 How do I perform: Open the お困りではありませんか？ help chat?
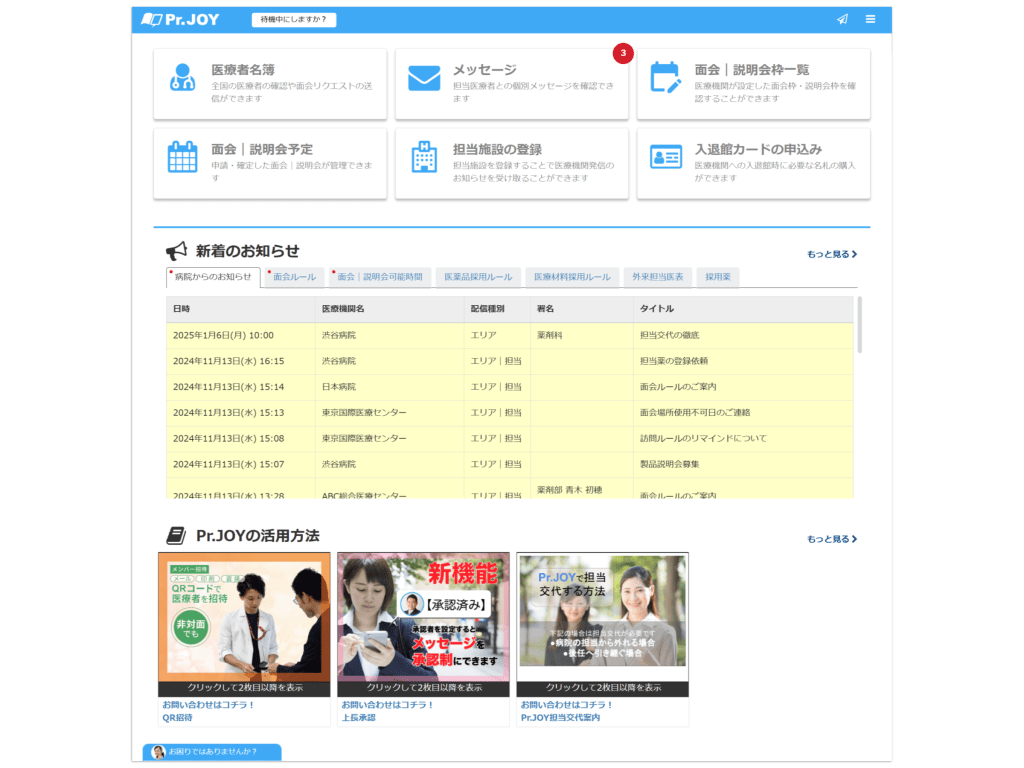click(211, 752)
